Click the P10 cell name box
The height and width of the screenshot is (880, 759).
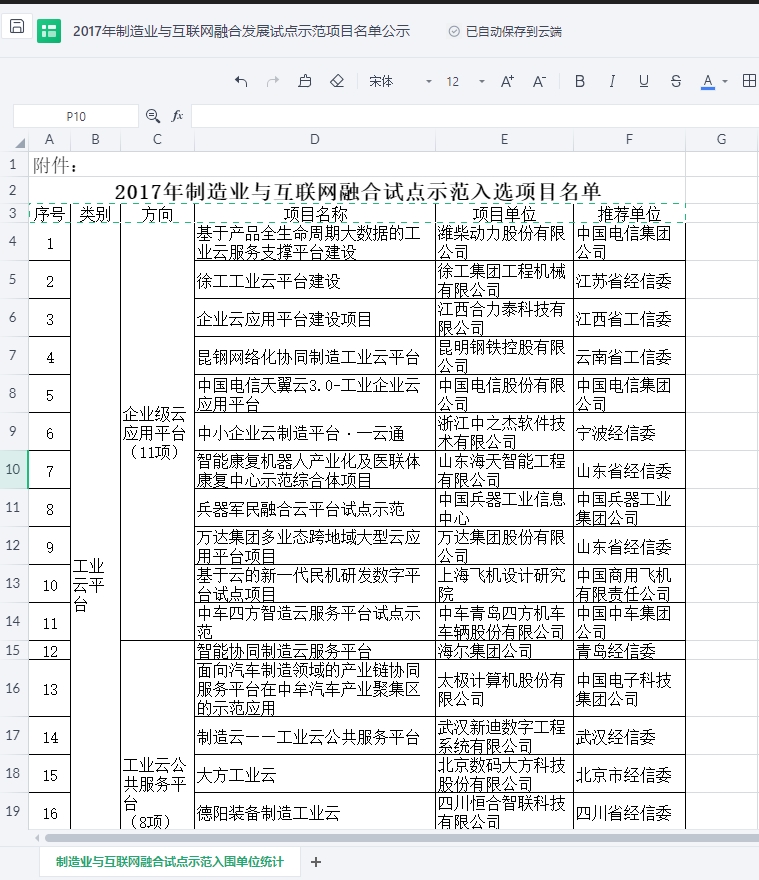point(76,116)
